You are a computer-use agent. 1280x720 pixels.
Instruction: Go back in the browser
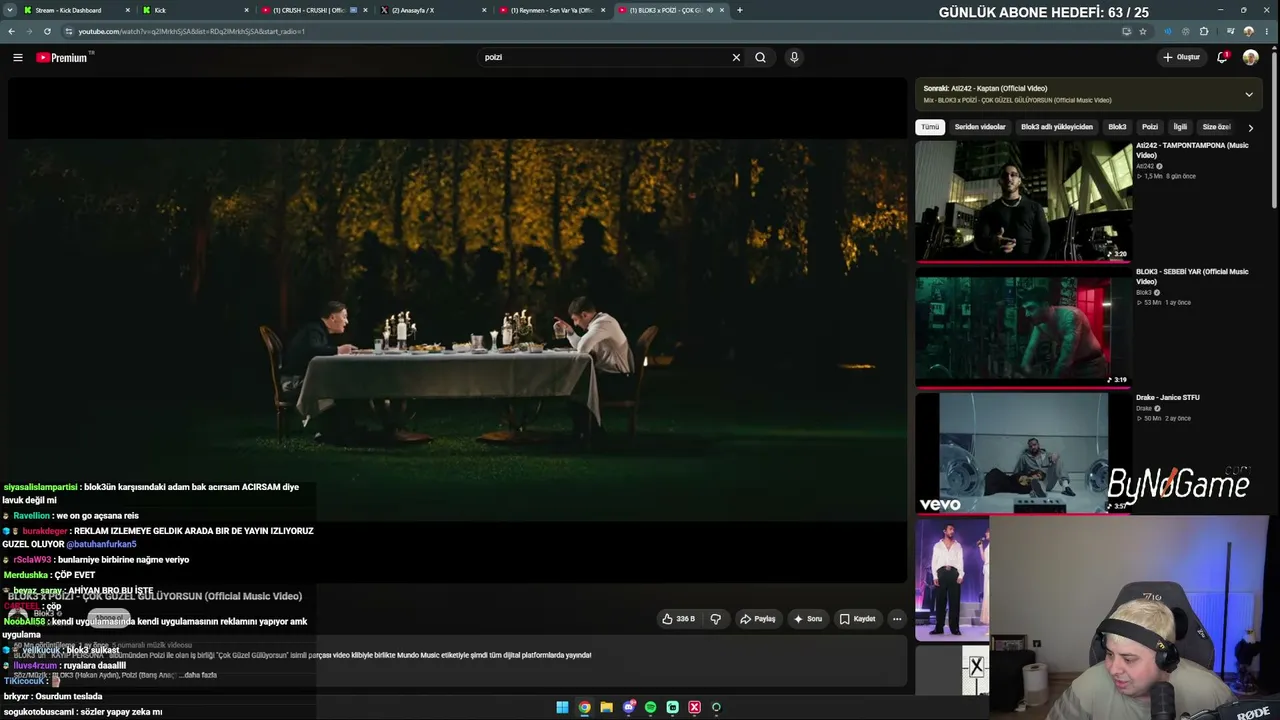[x=11, y=31]
